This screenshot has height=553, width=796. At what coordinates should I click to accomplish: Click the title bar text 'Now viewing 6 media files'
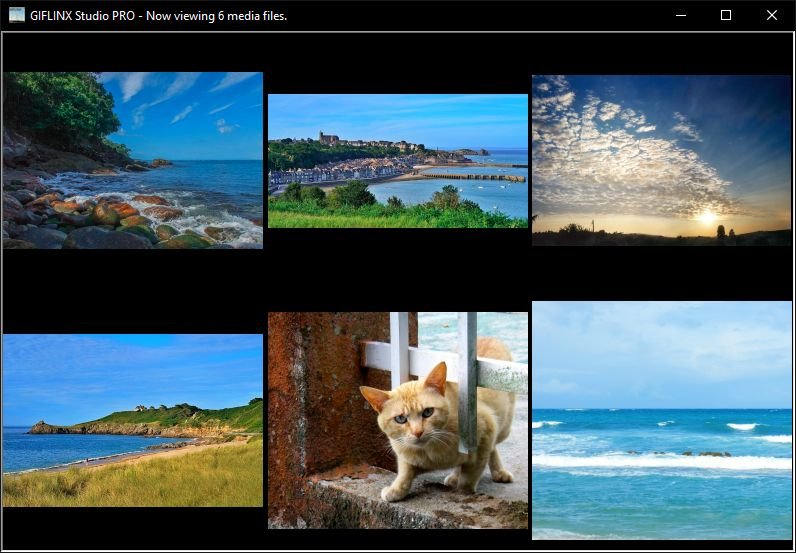(216, 15)
